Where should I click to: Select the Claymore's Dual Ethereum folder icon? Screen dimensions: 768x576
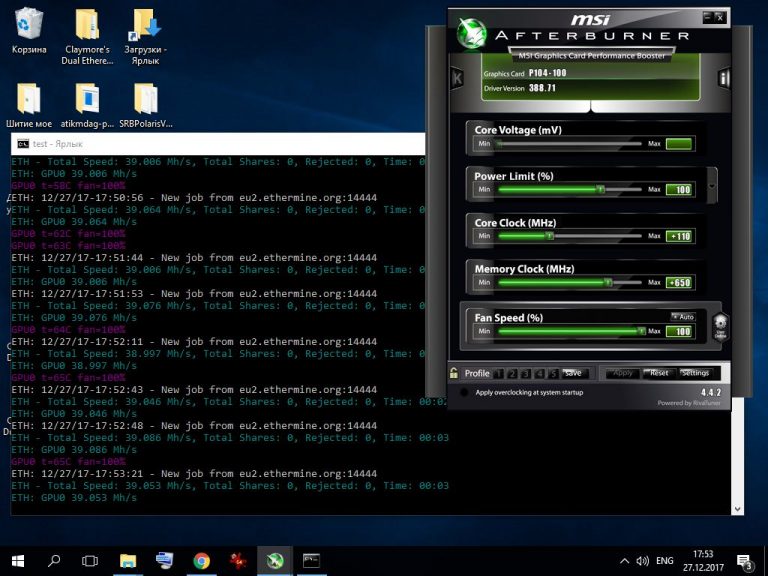(87, 25)
